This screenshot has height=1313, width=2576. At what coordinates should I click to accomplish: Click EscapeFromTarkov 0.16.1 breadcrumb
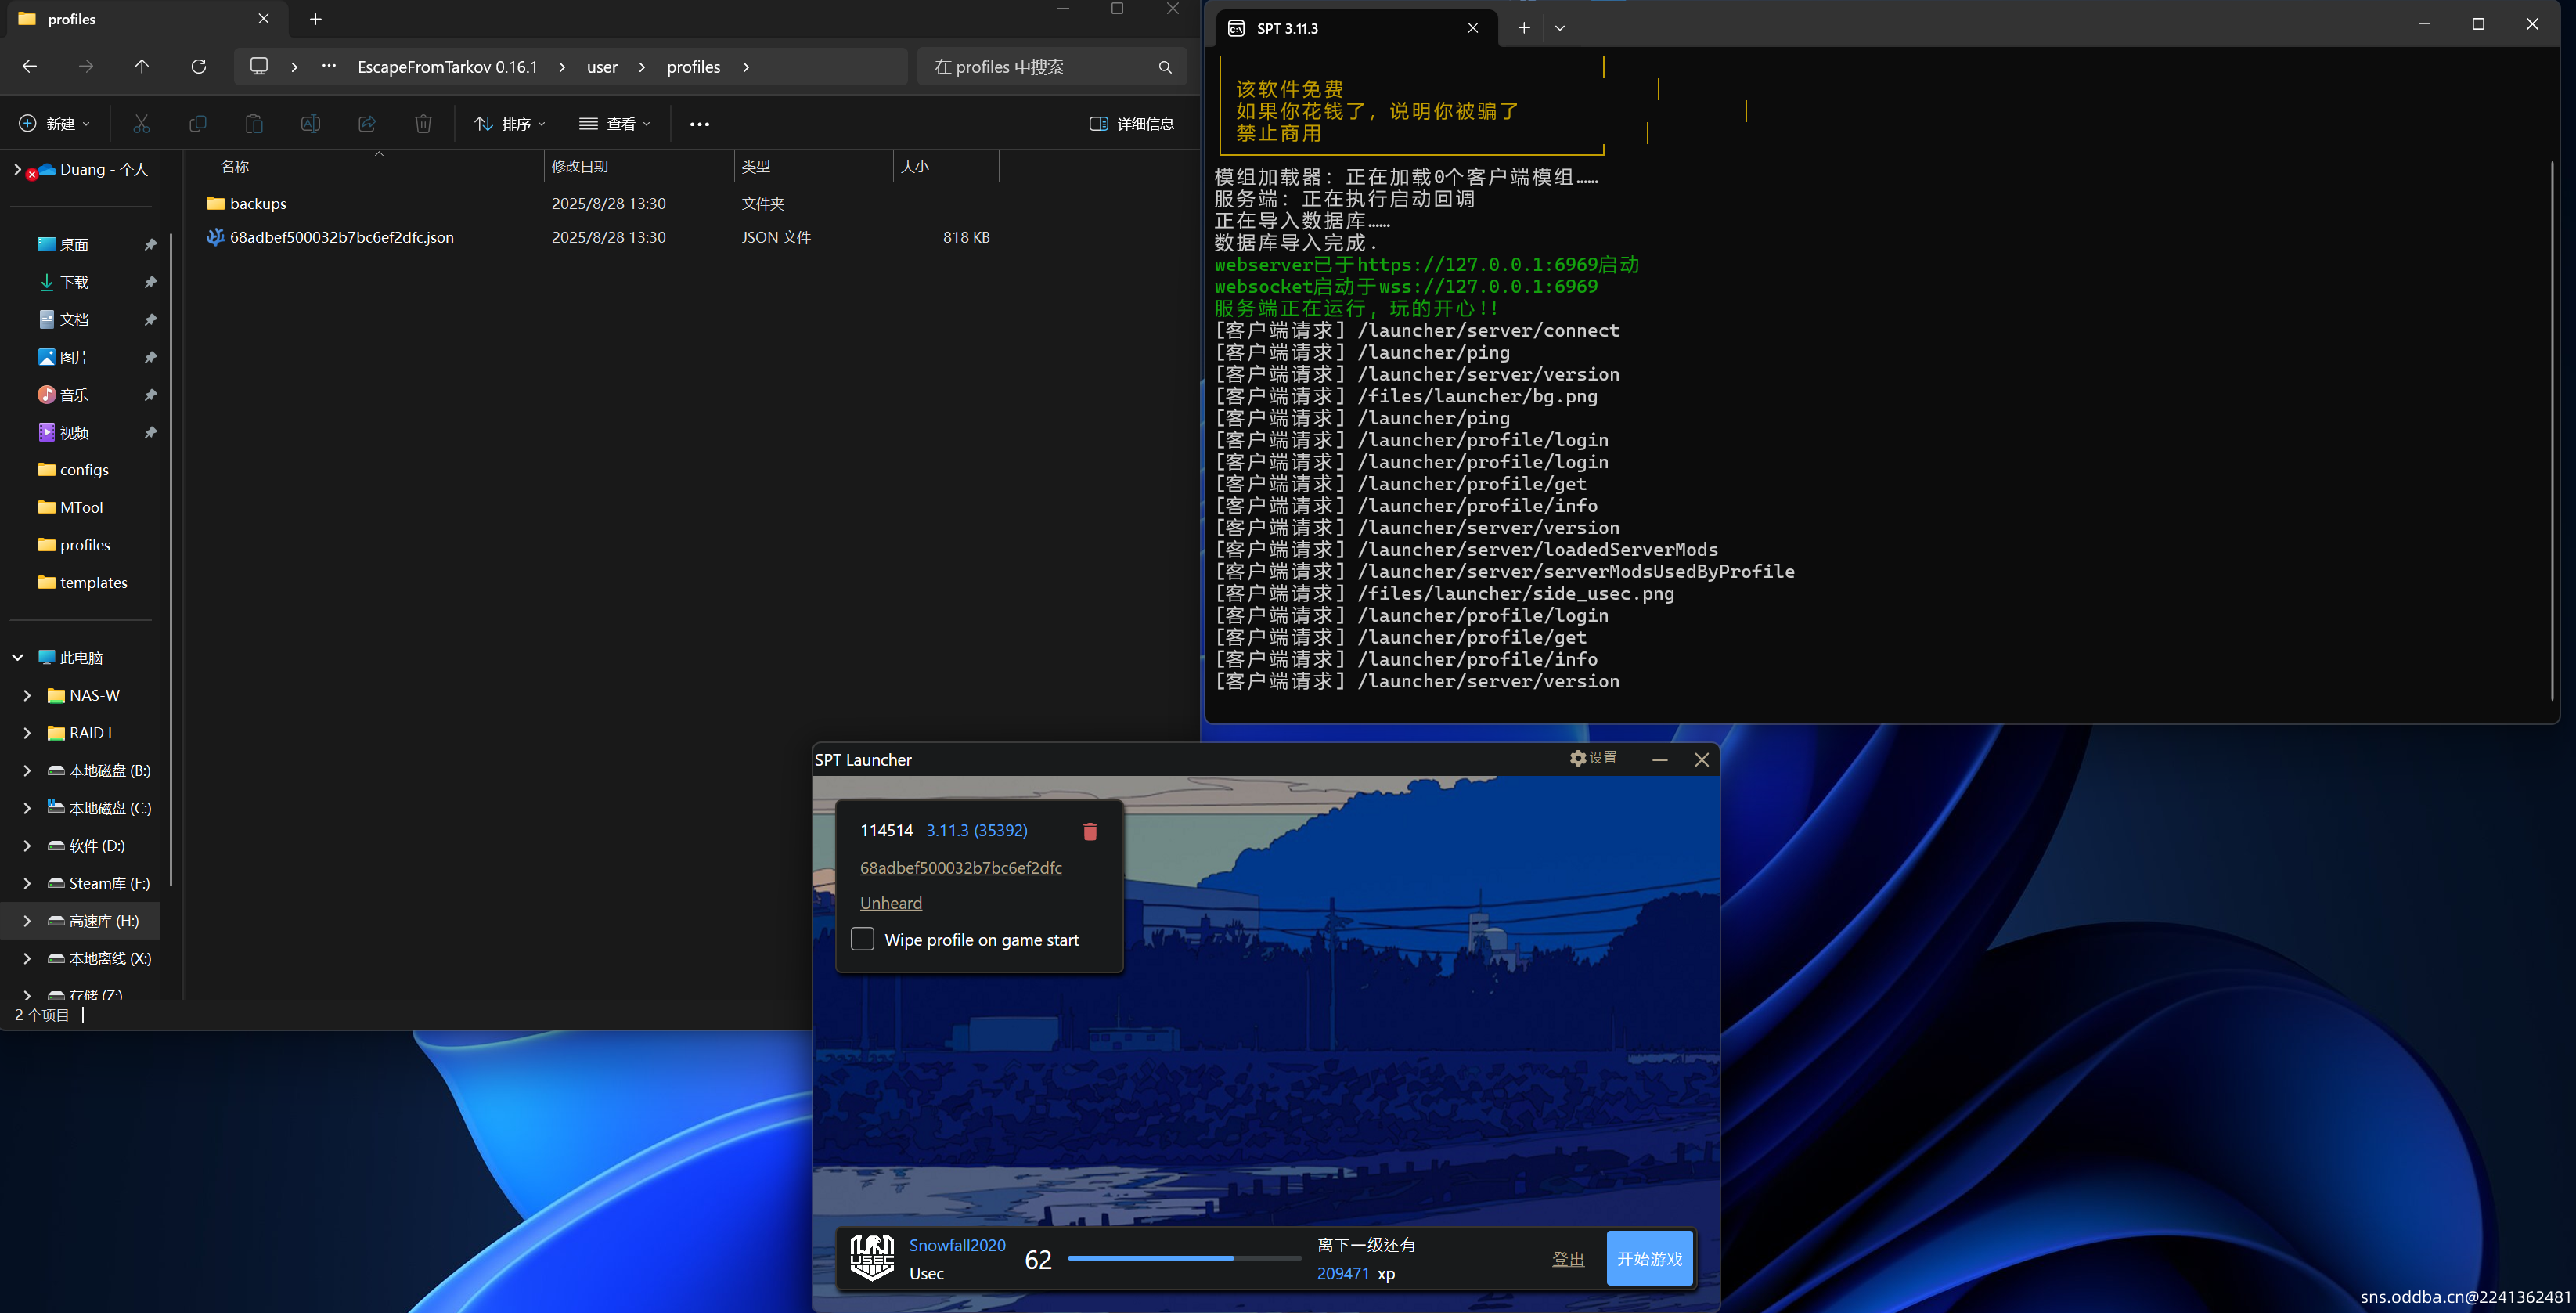[447, 67]
